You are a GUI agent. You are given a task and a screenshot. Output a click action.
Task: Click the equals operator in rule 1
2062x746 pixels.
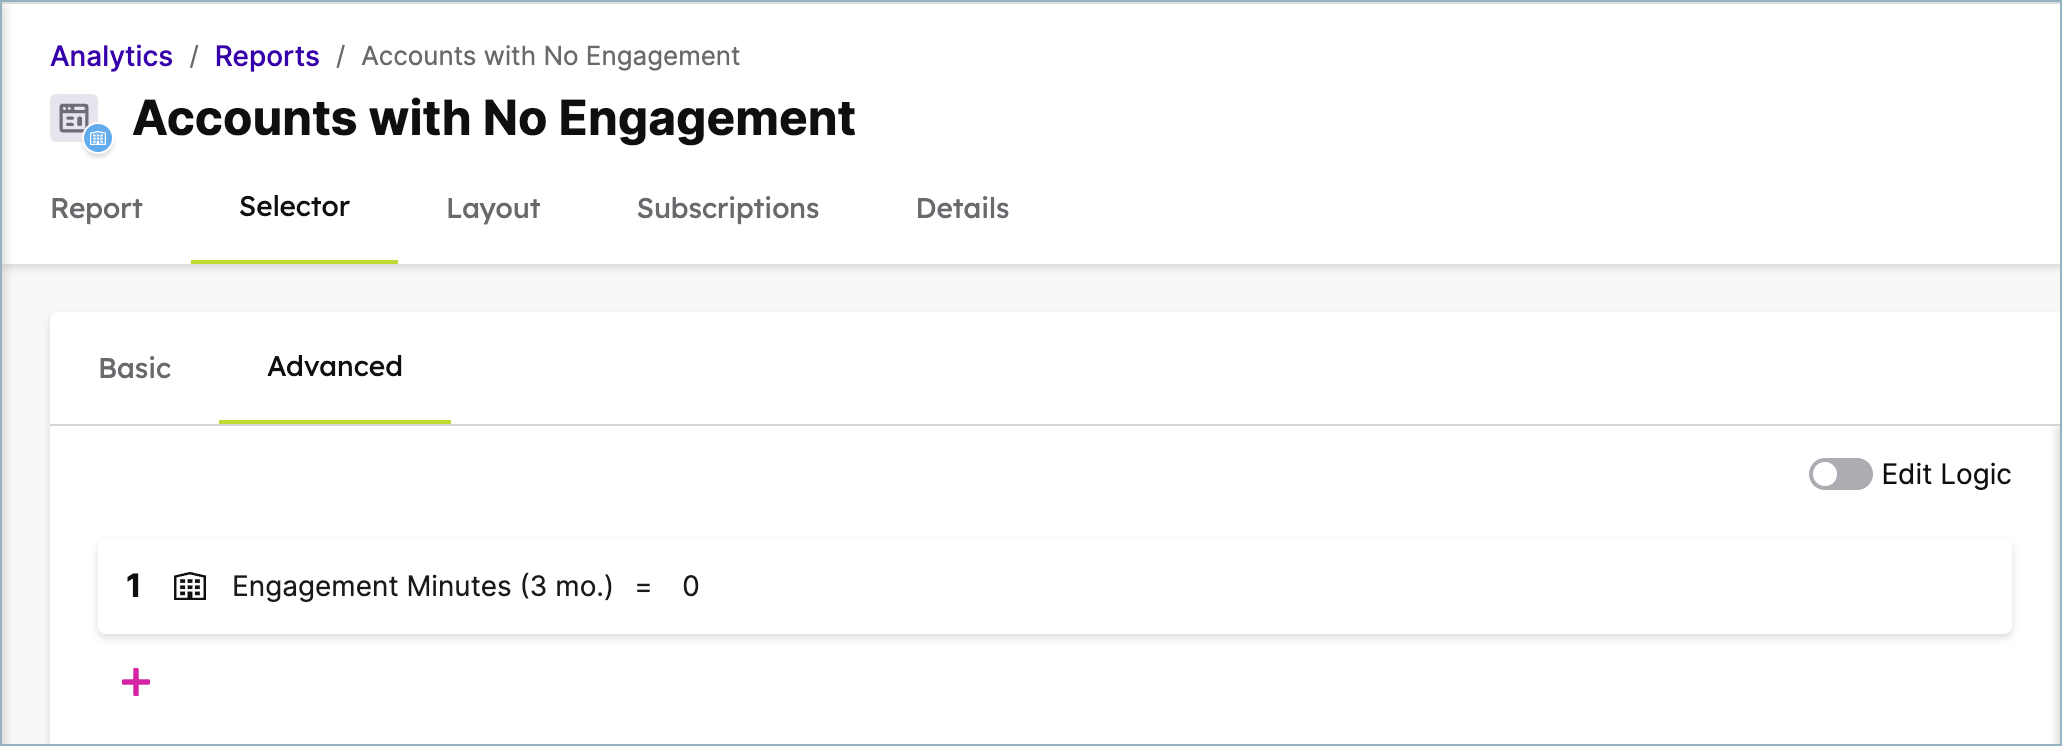tap(643, 588)
